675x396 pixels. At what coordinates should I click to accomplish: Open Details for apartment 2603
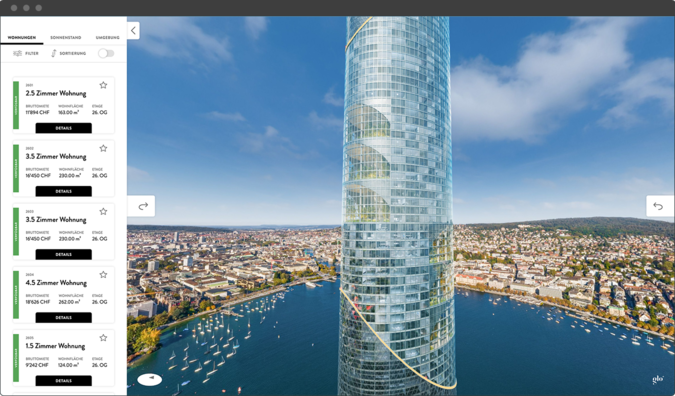point(64,254)
